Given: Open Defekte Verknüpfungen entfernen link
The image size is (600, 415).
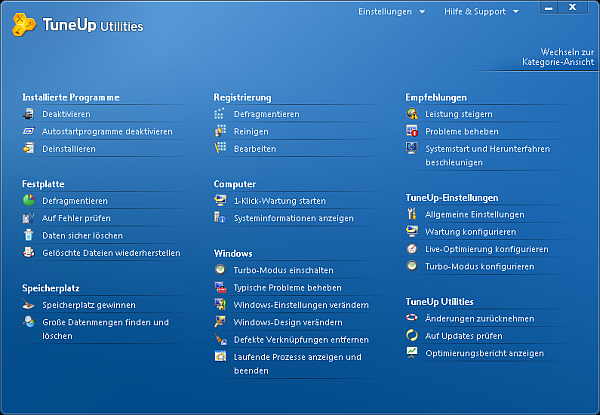Looking at the screenshot, I should 301,340.
